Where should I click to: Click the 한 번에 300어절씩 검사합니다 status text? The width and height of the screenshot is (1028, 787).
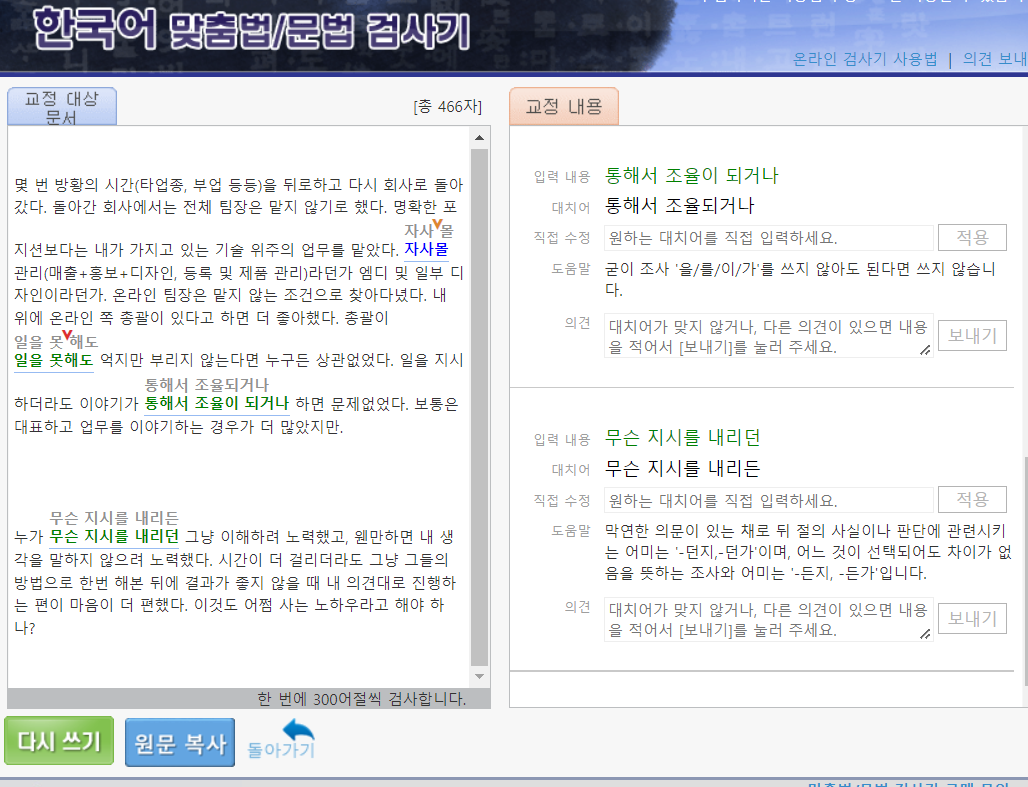tap(362, 699)
